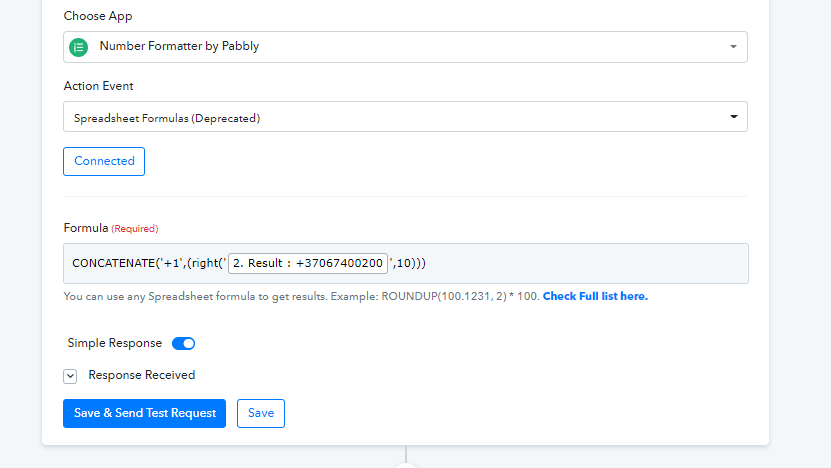This screenshot has width=831, height=468.
Task: Click Save & Send Test Request
Action: 144,413
